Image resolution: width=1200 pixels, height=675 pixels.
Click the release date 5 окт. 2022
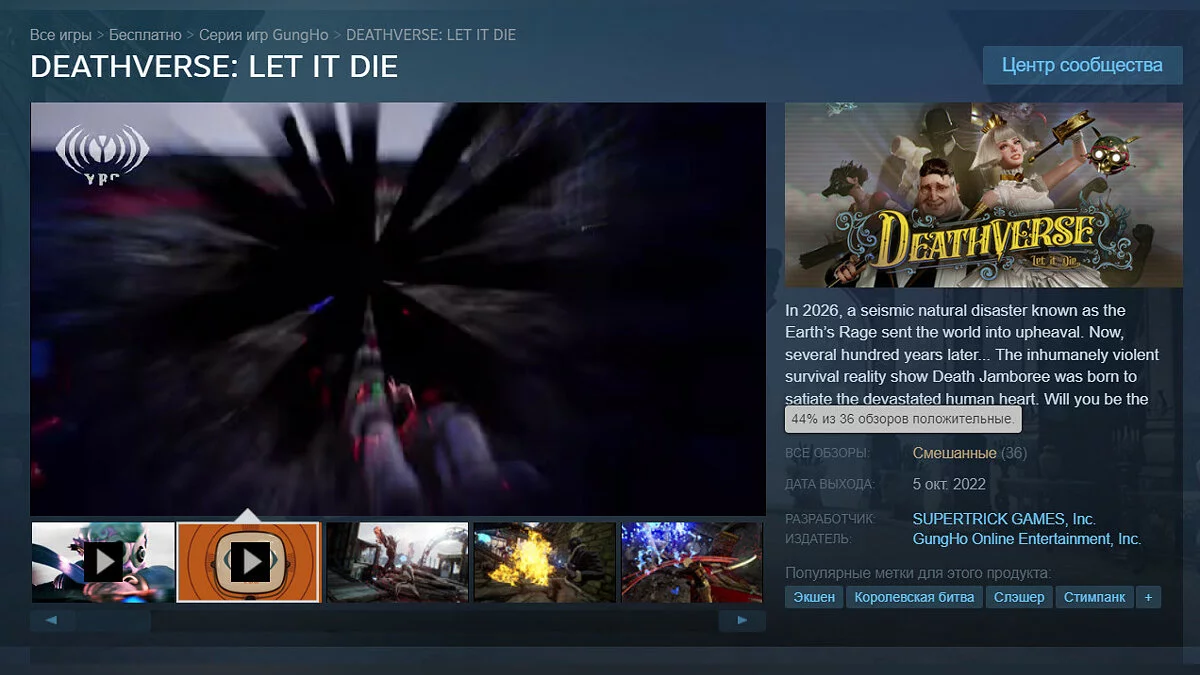click(949, 484)
